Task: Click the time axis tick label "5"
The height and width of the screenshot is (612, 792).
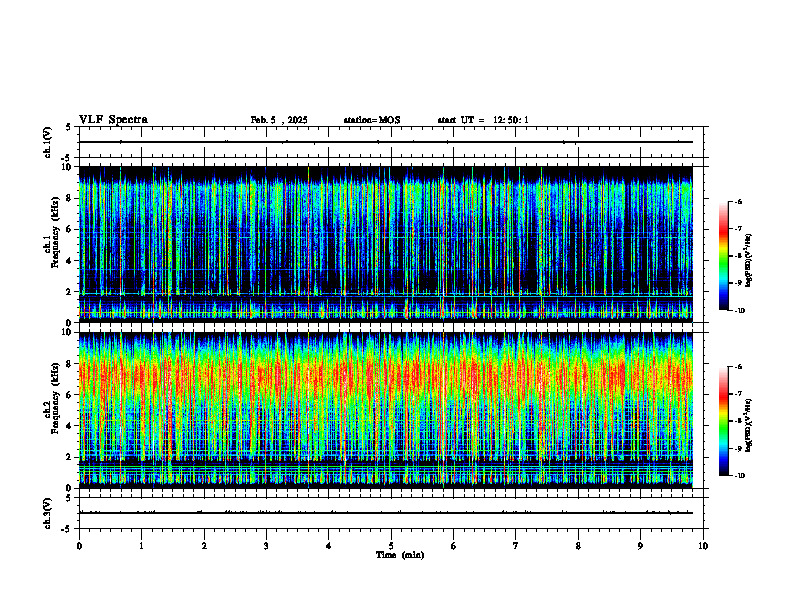Action: tap(391, 546)
